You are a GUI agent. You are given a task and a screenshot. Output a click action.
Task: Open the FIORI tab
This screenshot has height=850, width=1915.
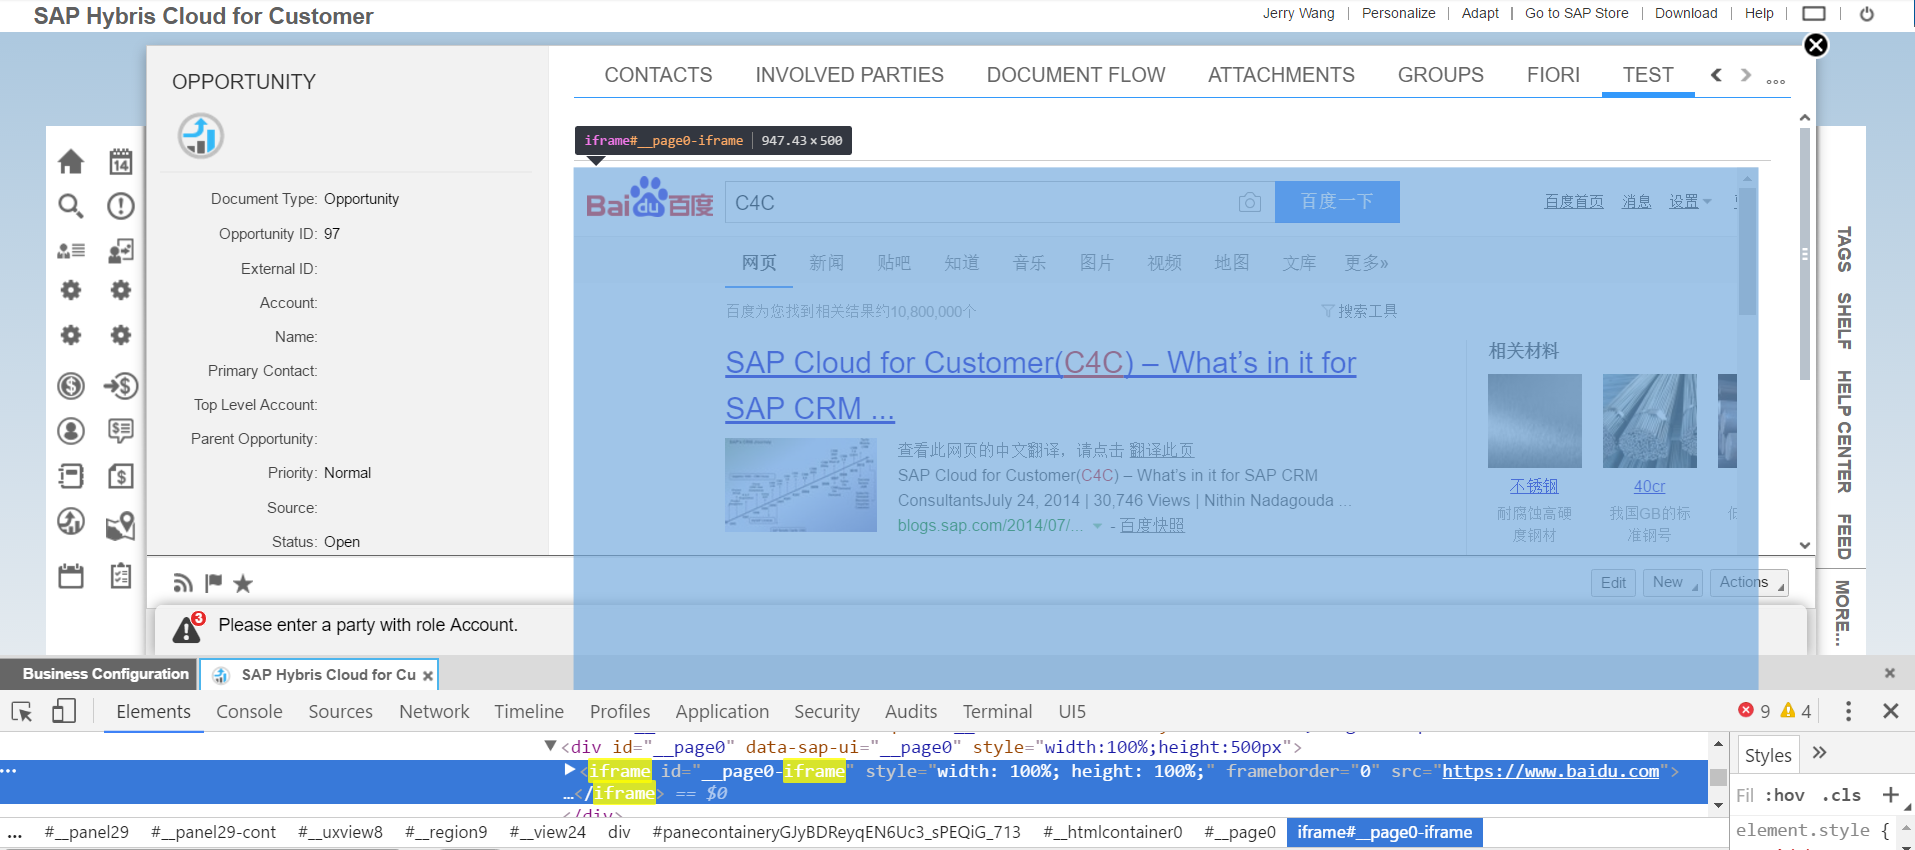tap(1553, 75)
